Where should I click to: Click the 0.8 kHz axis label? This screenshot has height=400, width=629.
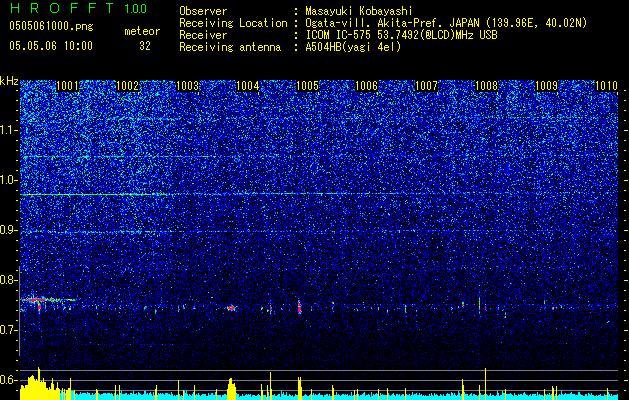(9, 280)
